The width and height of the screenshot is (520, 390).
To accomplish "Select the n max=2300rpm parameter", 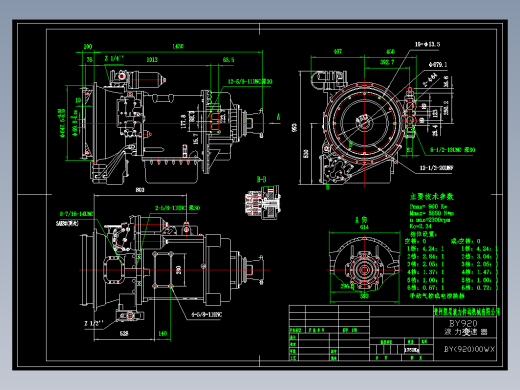I will 430,220.
